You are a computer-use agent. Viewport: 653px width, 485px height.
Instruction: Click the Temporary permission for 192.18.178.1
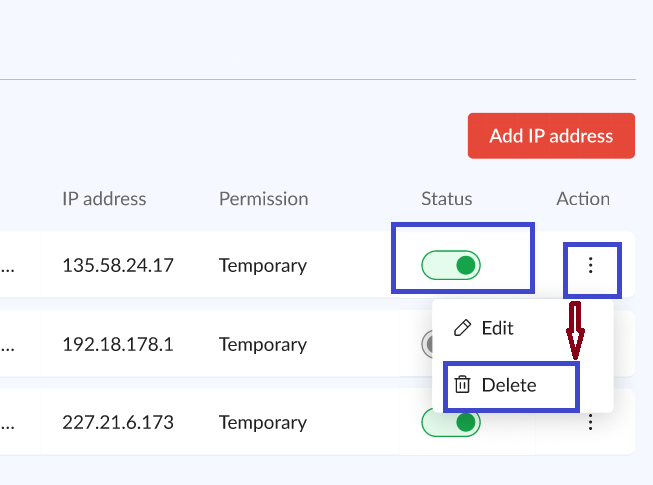[262, 344]
